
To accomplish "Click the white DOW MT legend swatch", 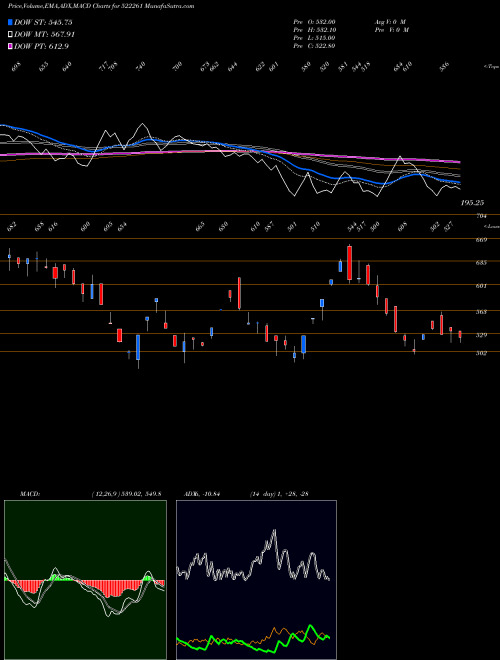I will (11, 35).
